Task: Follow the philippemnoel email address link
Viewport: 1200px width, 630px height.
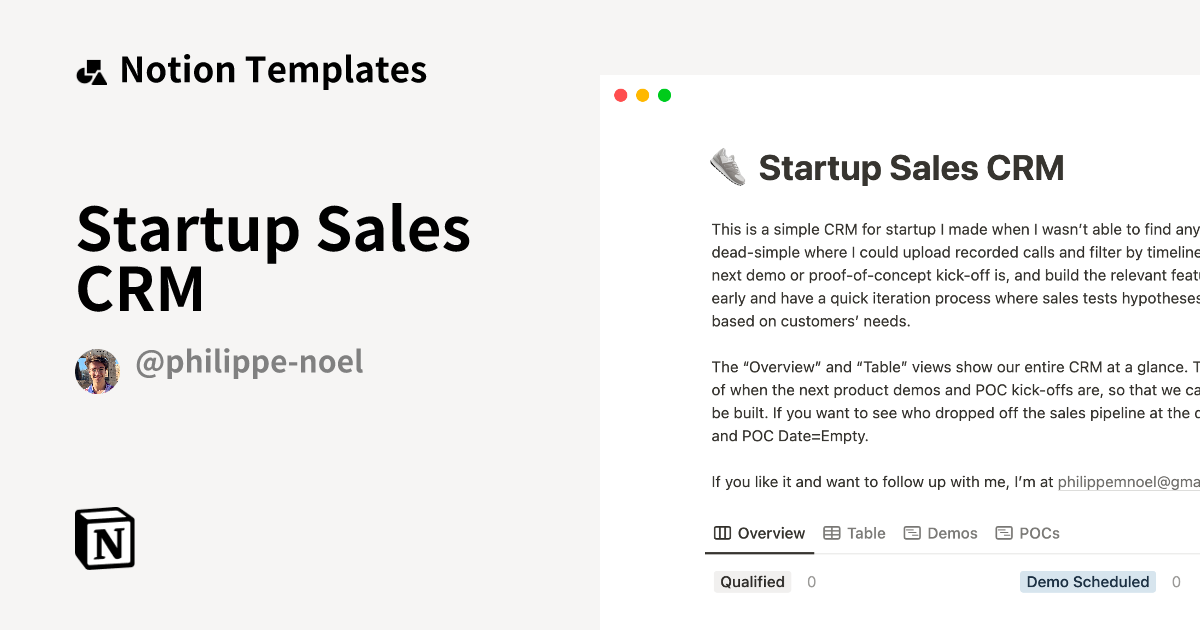Action: 1128,482
